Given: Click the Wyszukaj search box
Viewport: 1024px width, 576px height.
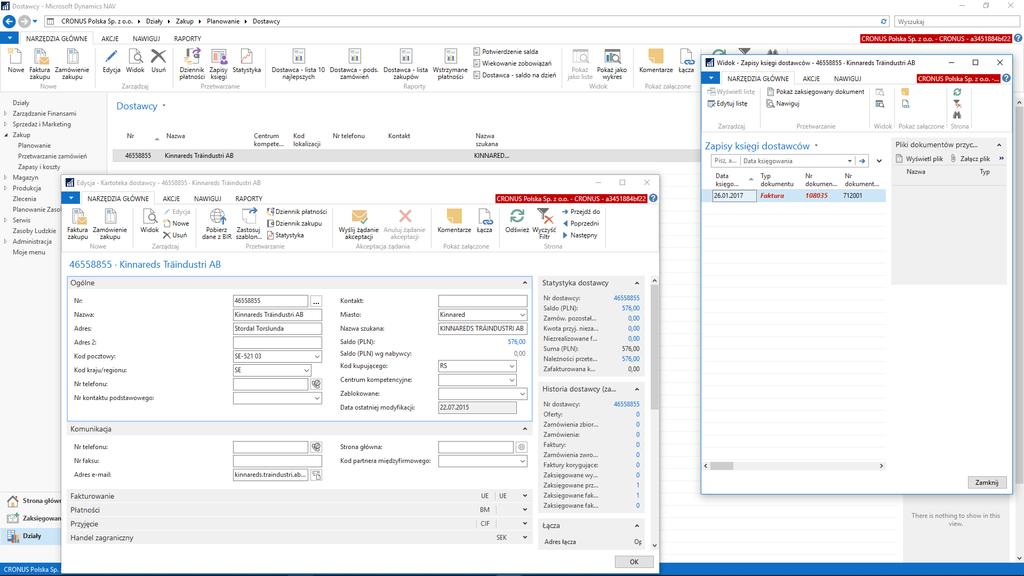Looking at the screenshot, I should click(x=957, y=22).
